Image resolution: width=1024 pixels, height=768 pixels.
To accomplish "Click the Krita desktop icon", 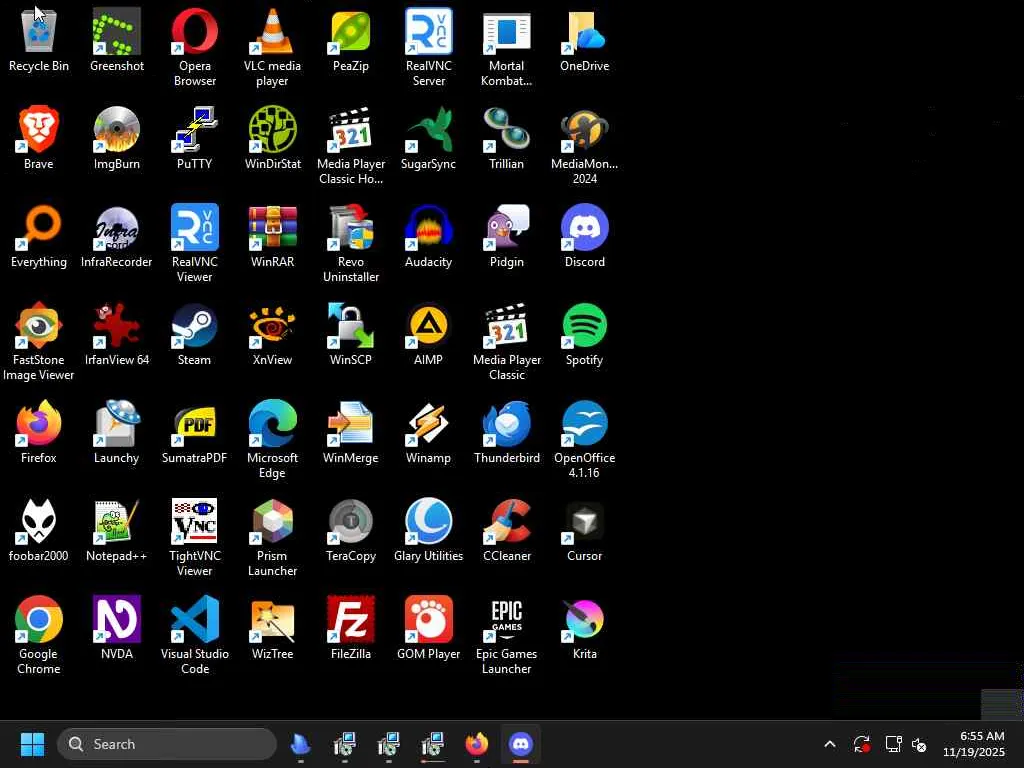I will (584, 619).
